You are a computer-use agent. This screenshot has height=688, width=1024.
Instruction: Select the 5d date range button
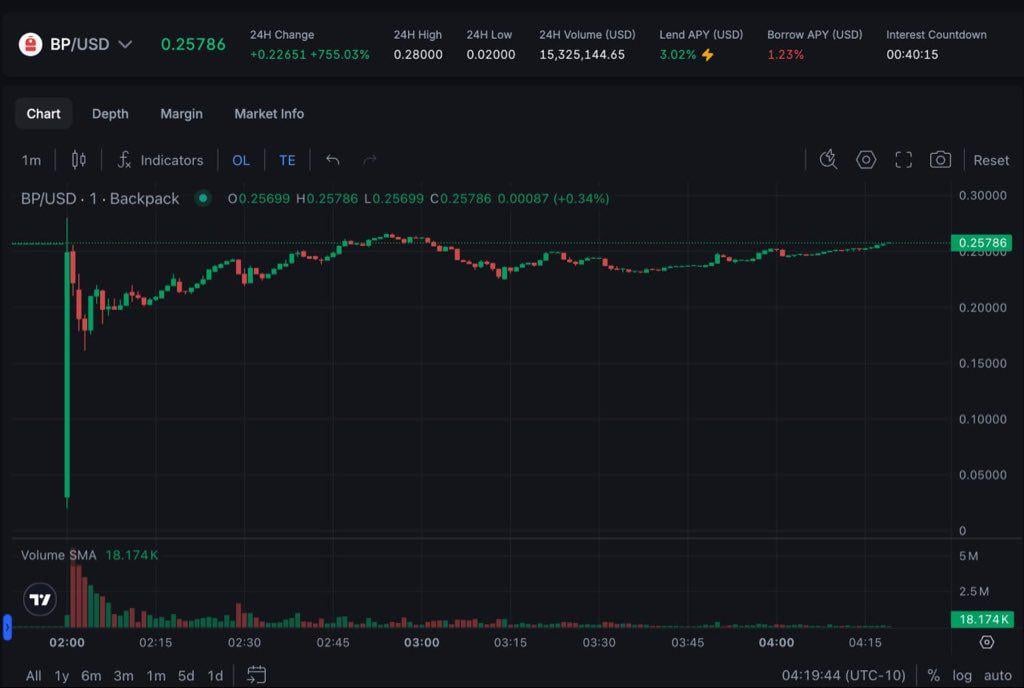[186, 675]
